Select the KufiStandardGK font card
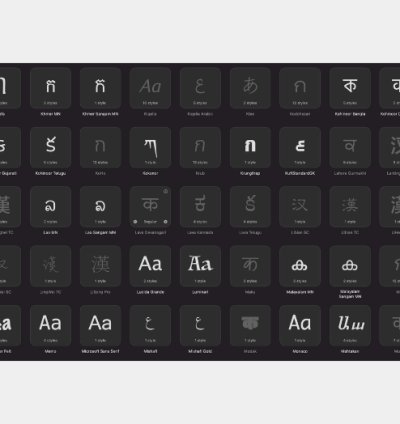This screenshot has height=424, width=400. 300,148
